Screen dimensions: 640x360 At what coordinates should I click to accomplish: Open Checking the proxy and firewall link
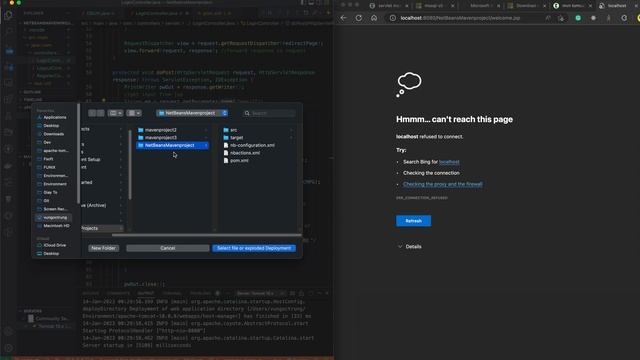click(442, 184)
